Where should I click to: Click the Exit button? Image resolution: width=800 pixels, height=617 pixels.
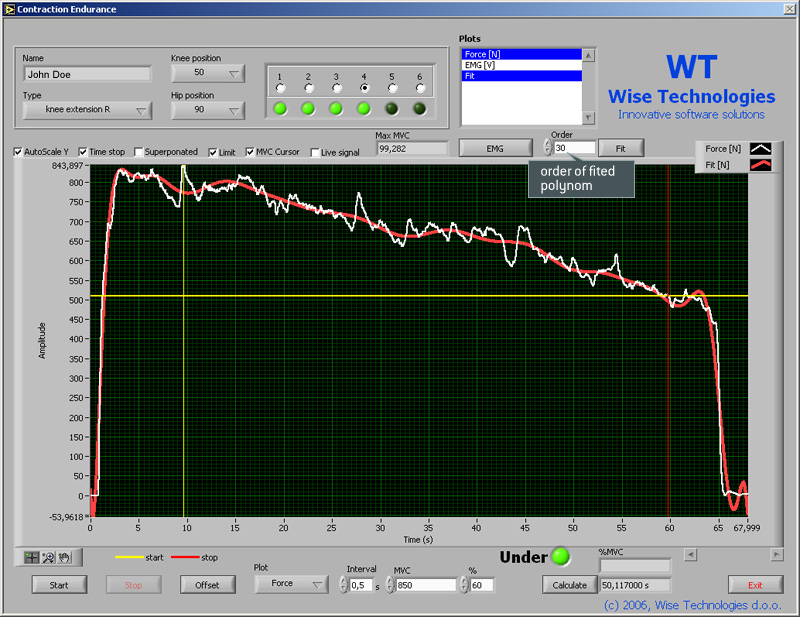(x=755, y=585)
